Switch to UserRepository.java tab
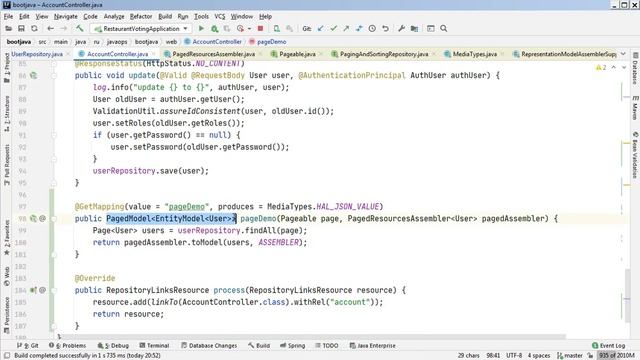Viewport: 640px width, 360px height. tap(37, 54)
